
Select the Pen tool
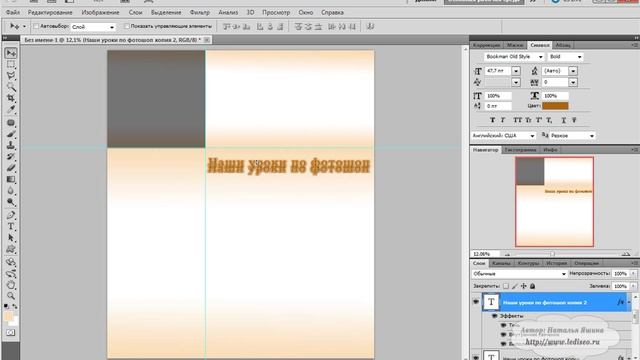coord(11,215)
